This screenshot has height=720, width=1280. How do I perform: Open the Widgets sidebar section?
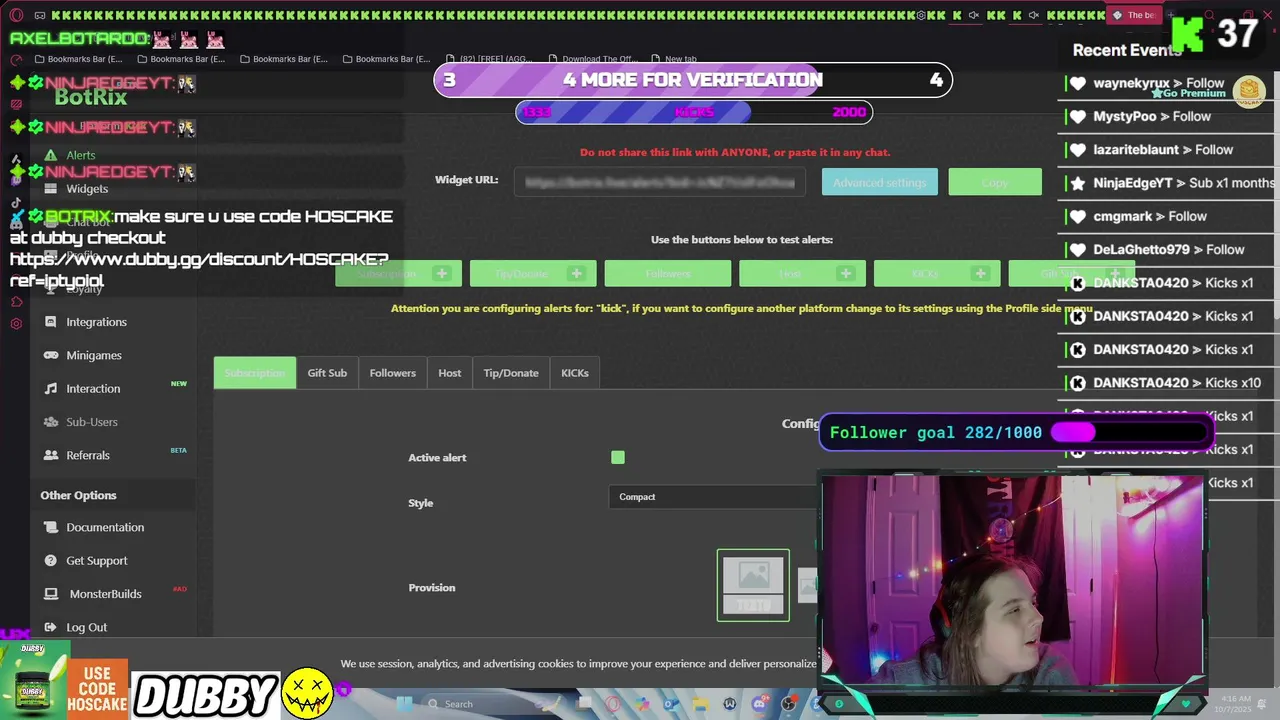[x=86, y=188]
